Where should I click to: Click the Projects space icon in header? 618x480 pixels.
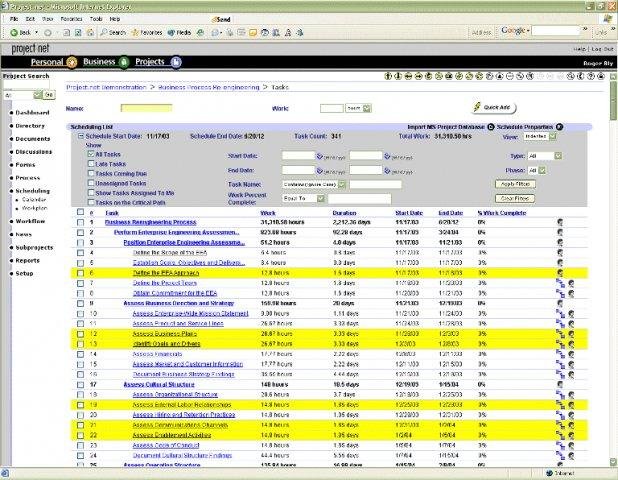[176, 62]
